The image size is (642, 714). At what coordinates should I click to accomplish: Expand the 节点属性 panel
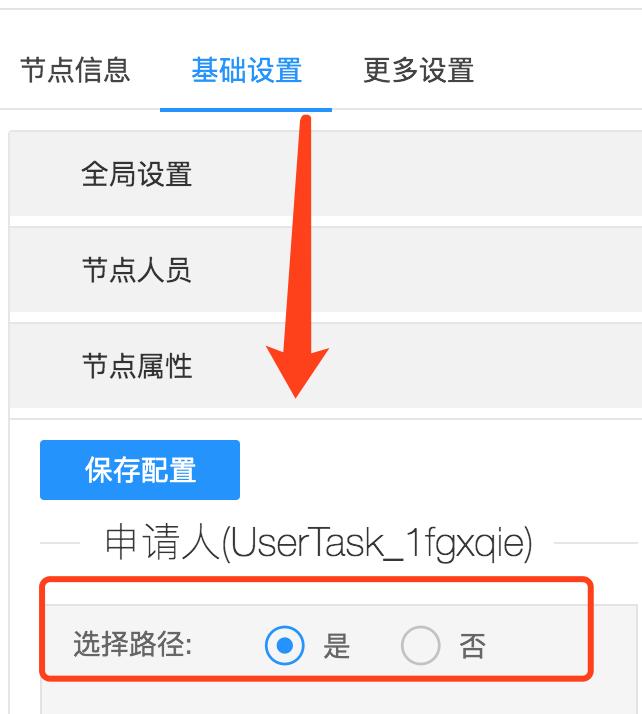click(x=326, y=366)
